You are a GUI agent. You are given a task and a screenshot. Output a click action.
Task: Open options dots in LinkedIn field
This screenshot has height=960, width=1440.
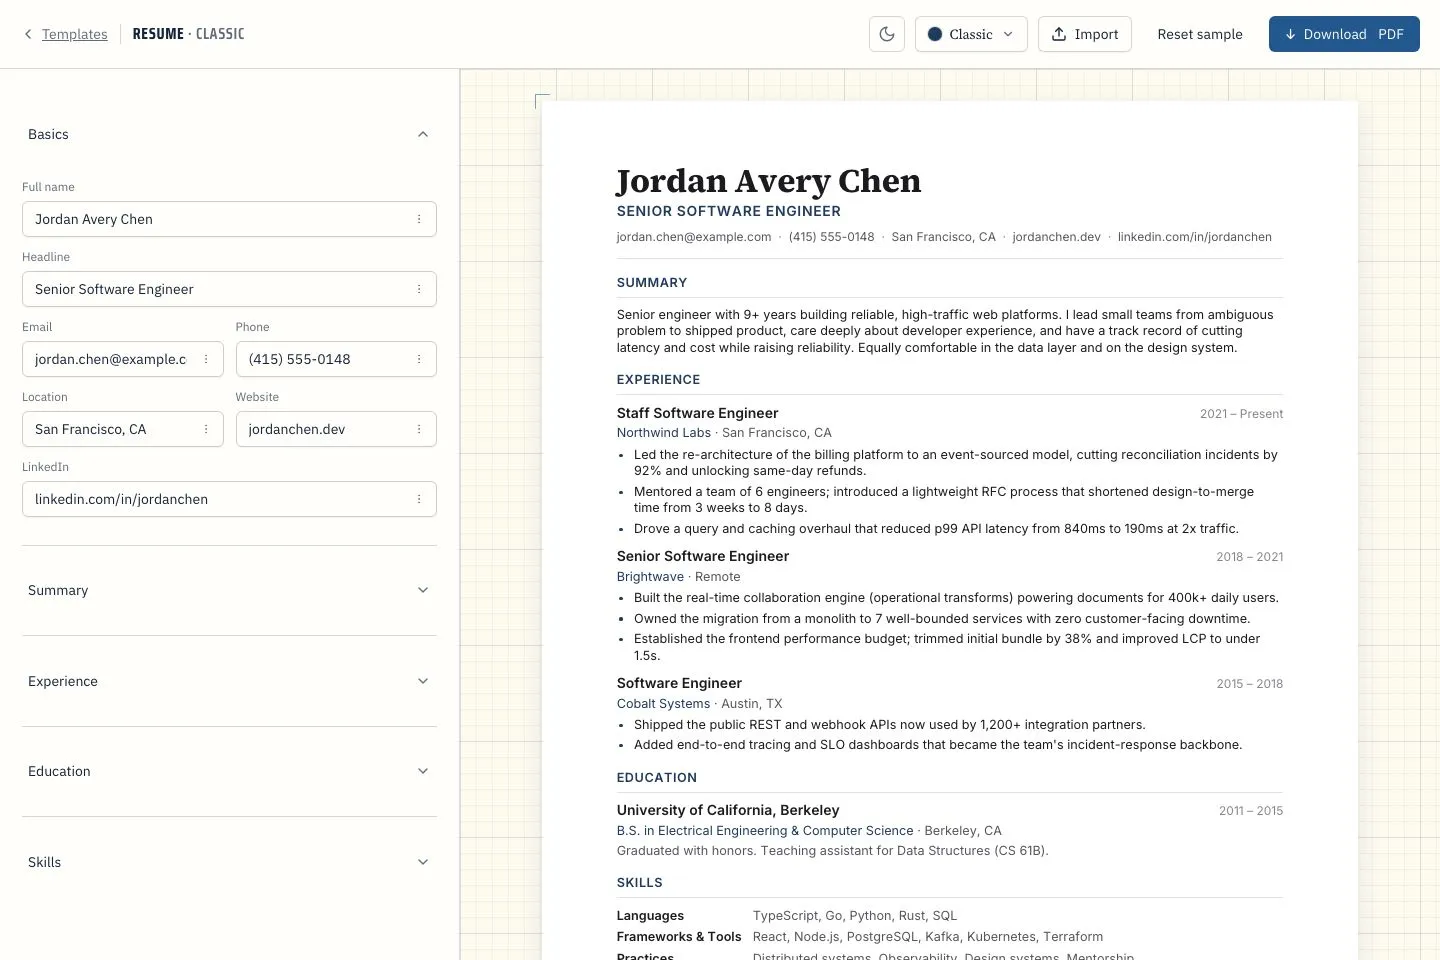(419, 499)
